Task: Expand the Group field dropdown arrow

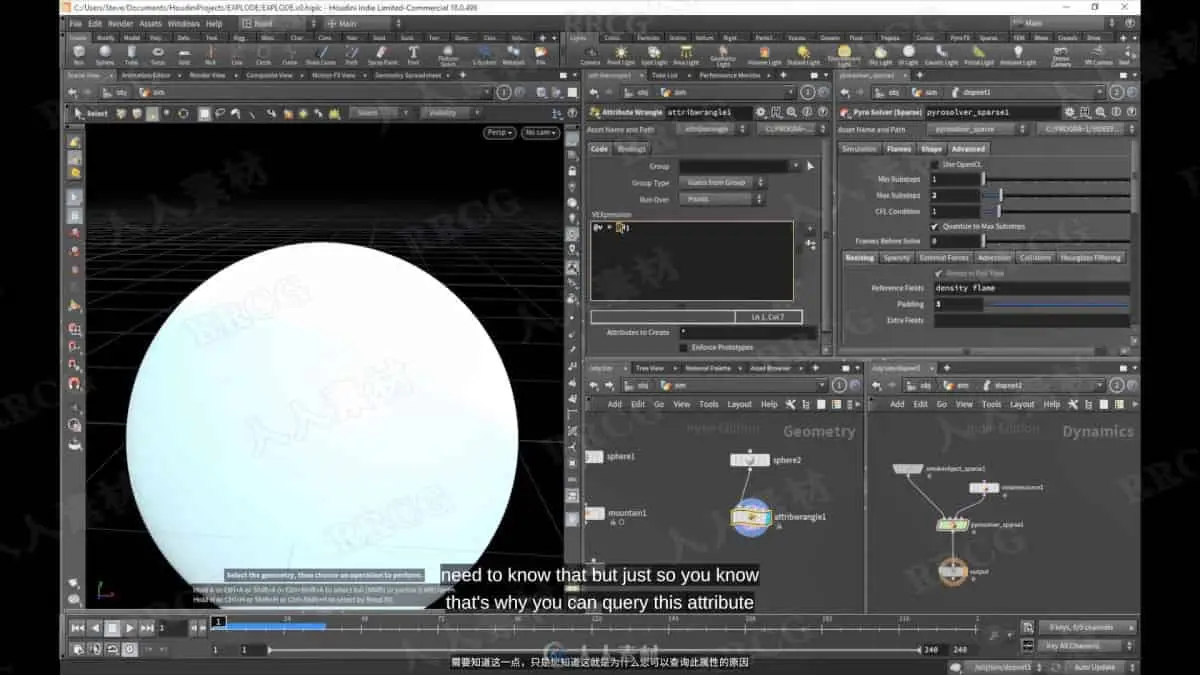Action: 796,166
